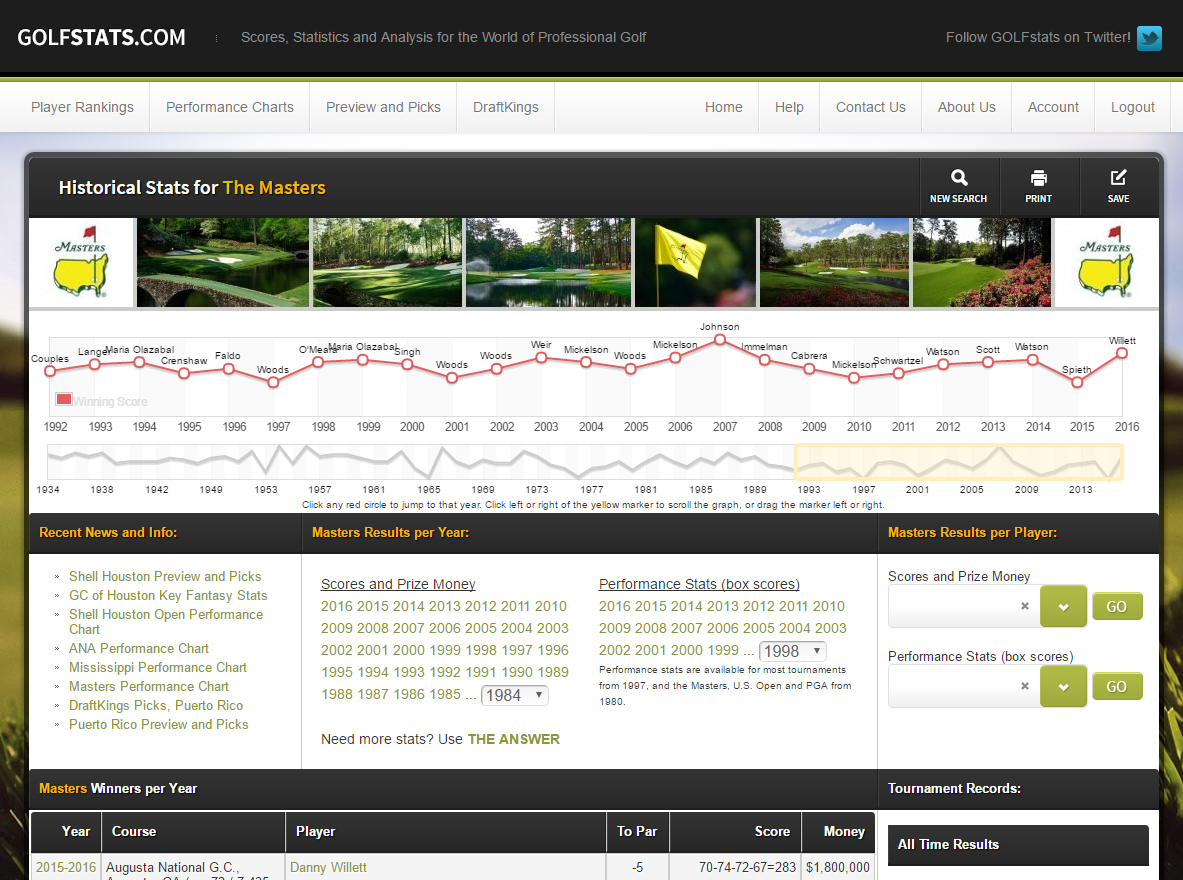Image resolution: width=1183 pixels, height=880 pixels.
Task: Click the right Masters logo
Action: point(1106,263)
